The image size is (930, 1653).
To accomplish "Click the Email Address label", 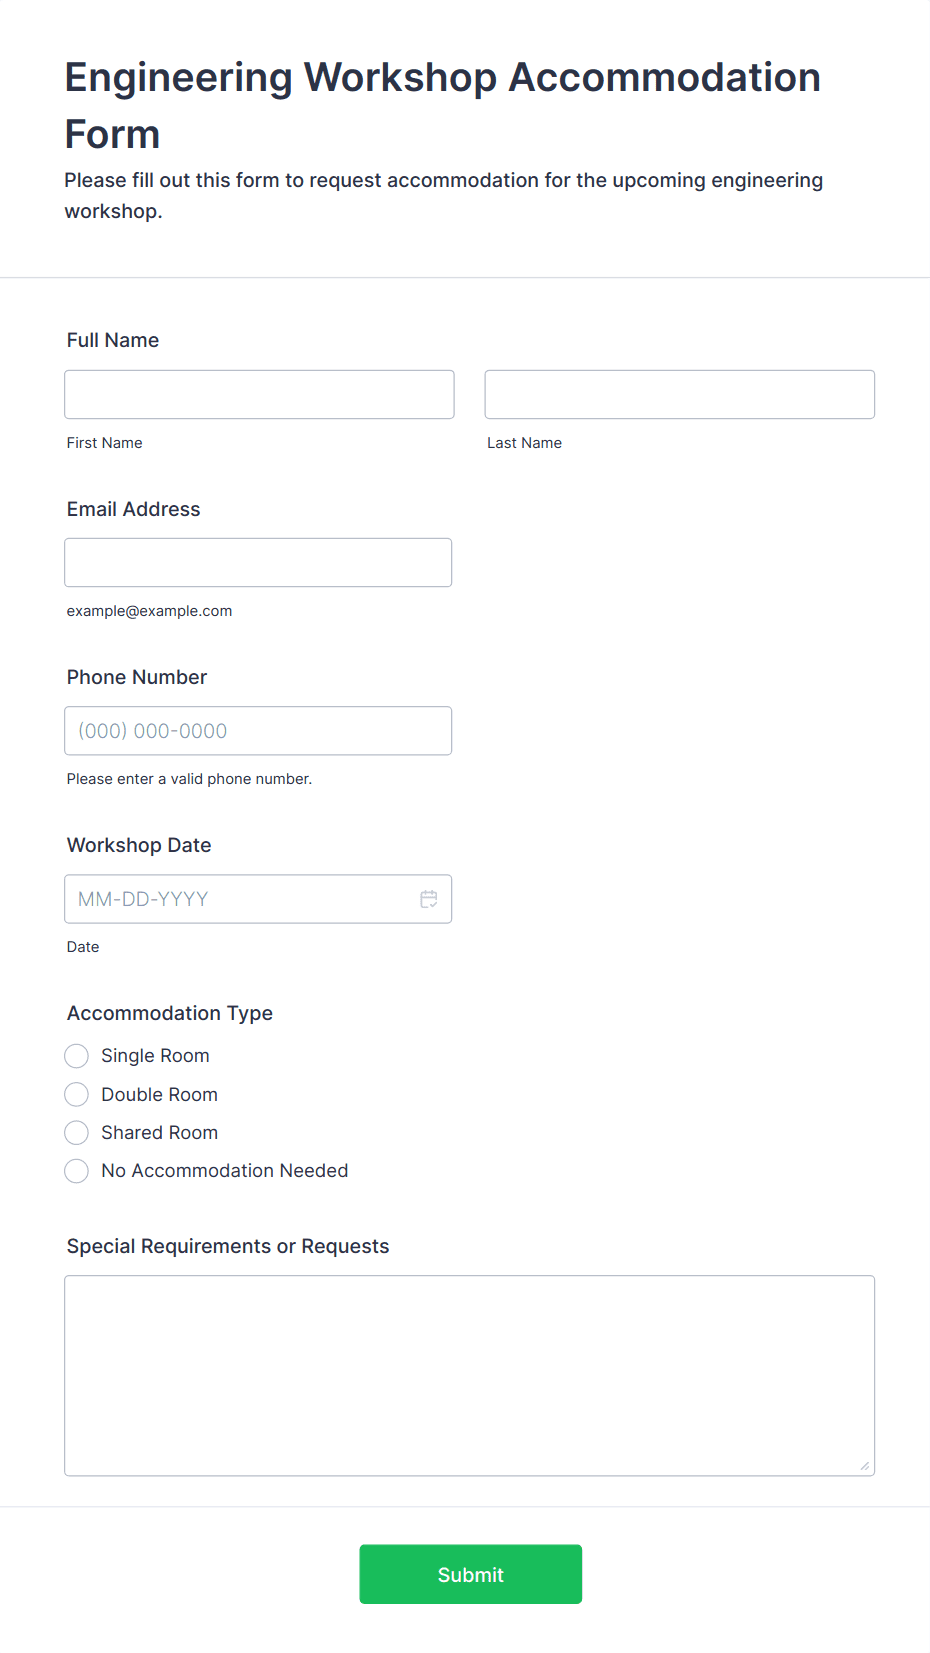I will point(133,509).
